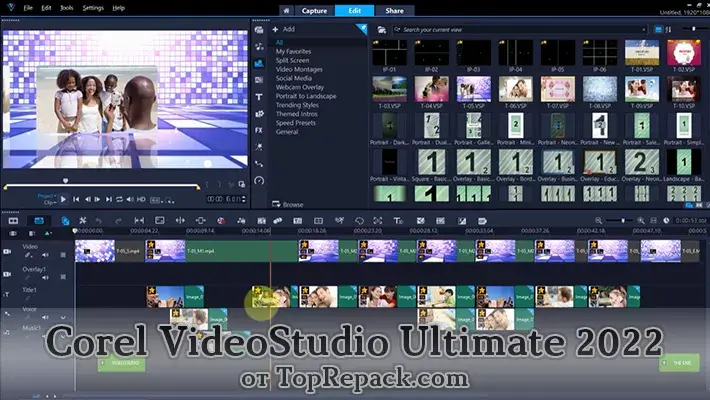Viewport: 710px width, 400px height.
Task: Redo the last action
Action: click(x=119, y=221)
